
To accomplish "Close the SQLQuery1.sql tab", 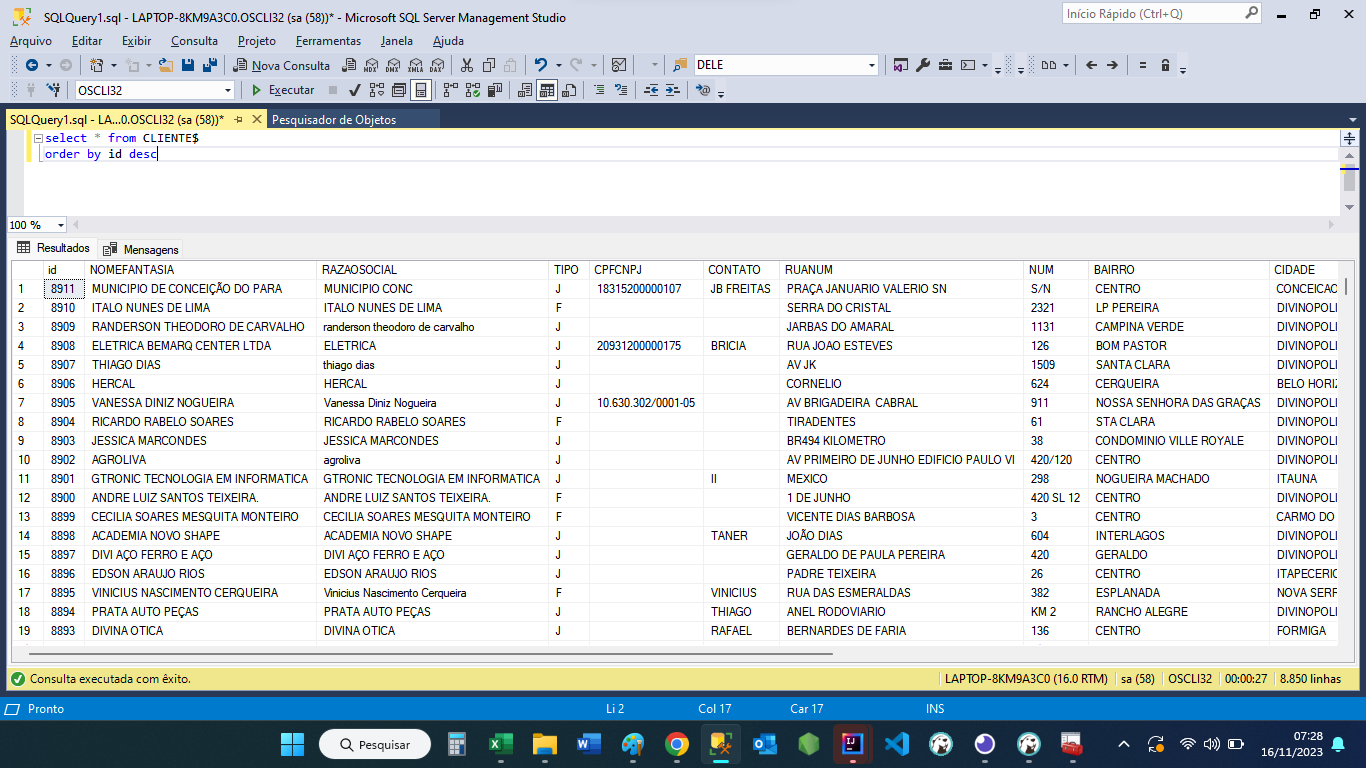I will (256, 119).
